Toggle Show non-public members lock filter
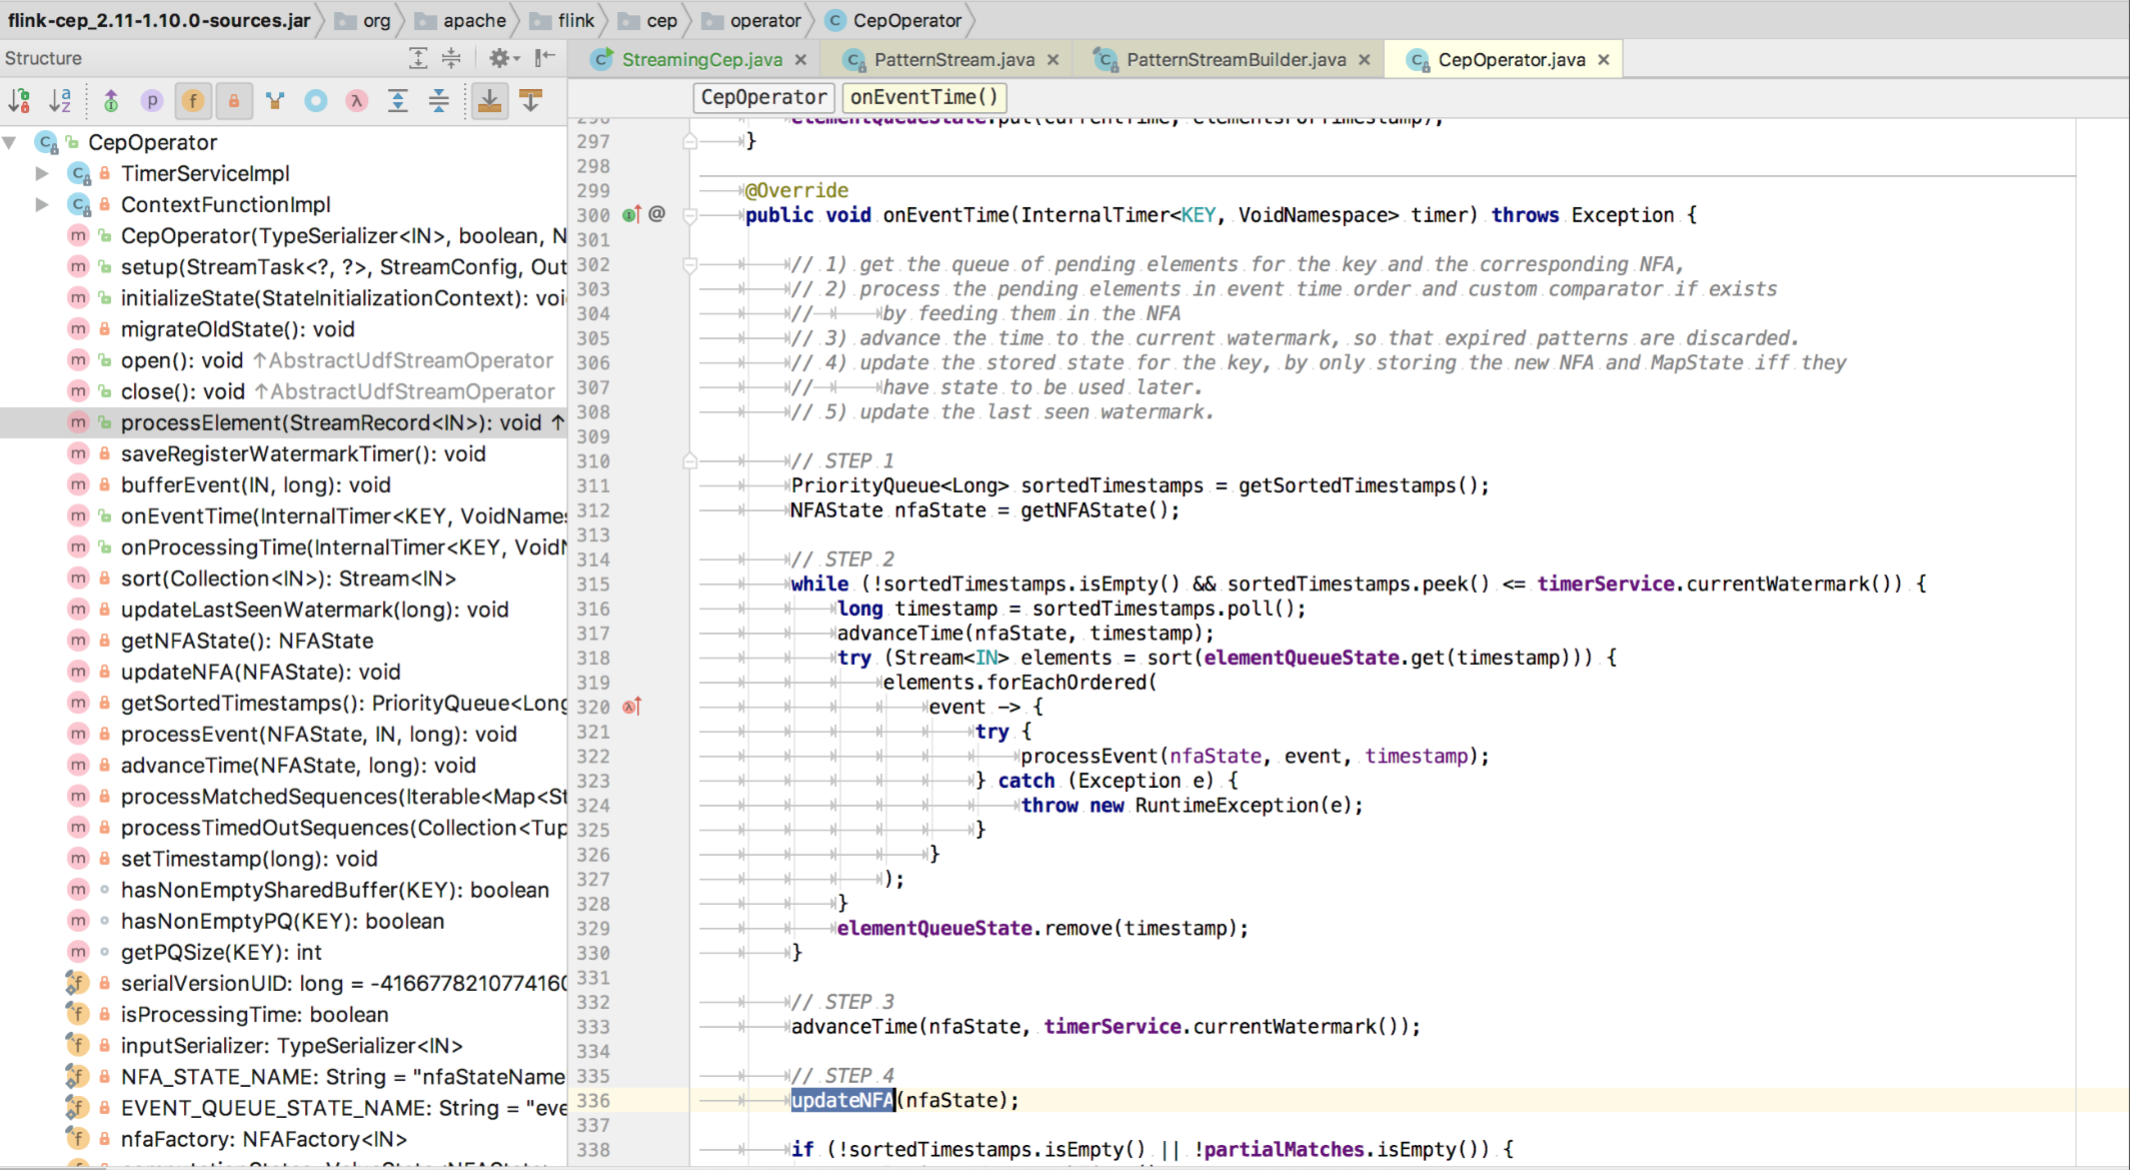This screenshot has height=1170, width=2130. [234, 100]
